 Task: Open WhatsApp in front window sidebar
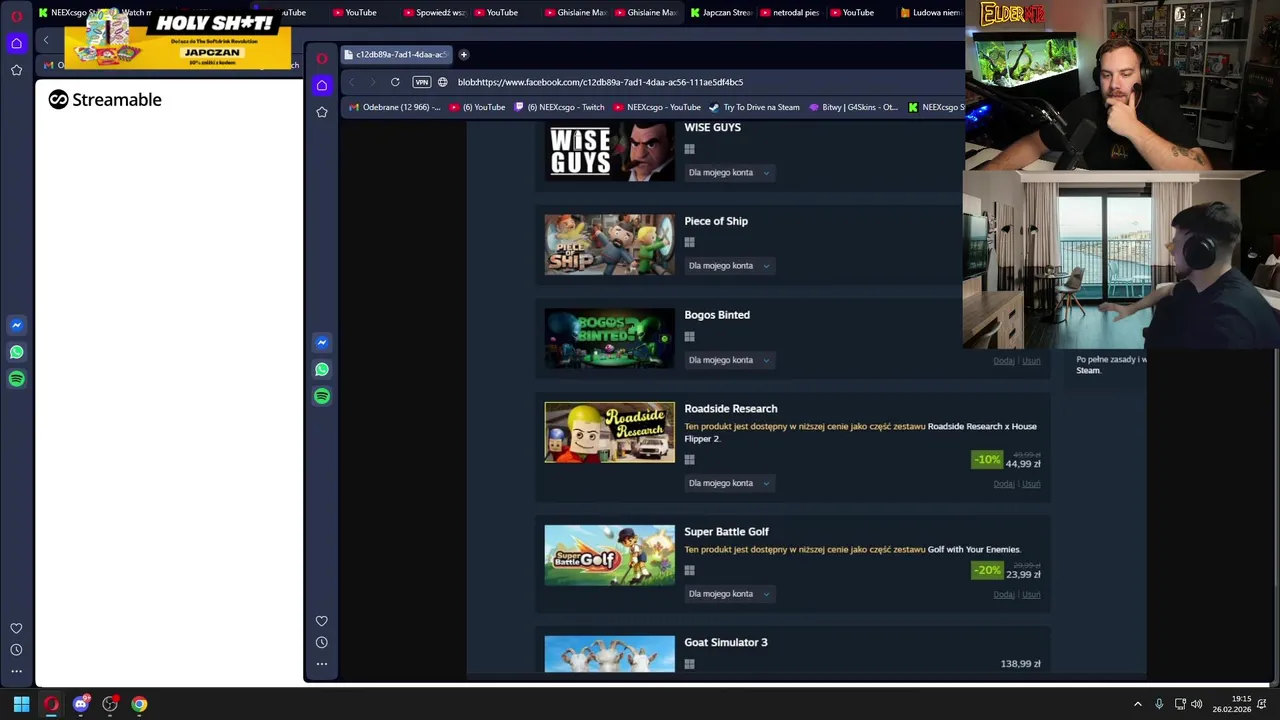click(322, 369)
